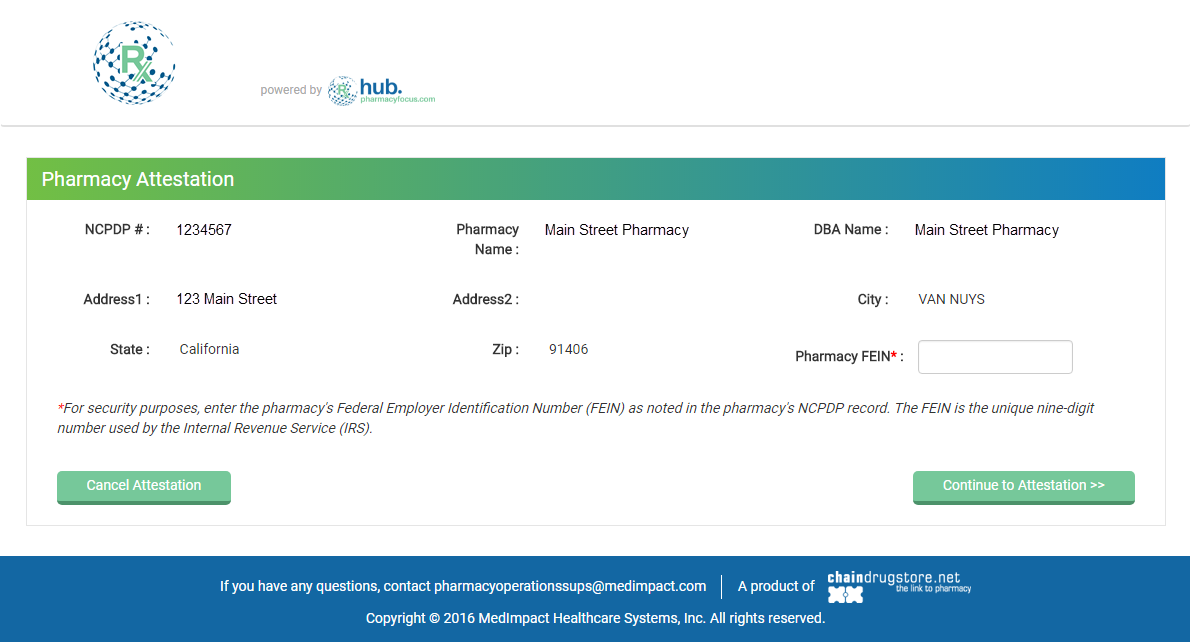Continue to Attestation

click(1023, 486)
